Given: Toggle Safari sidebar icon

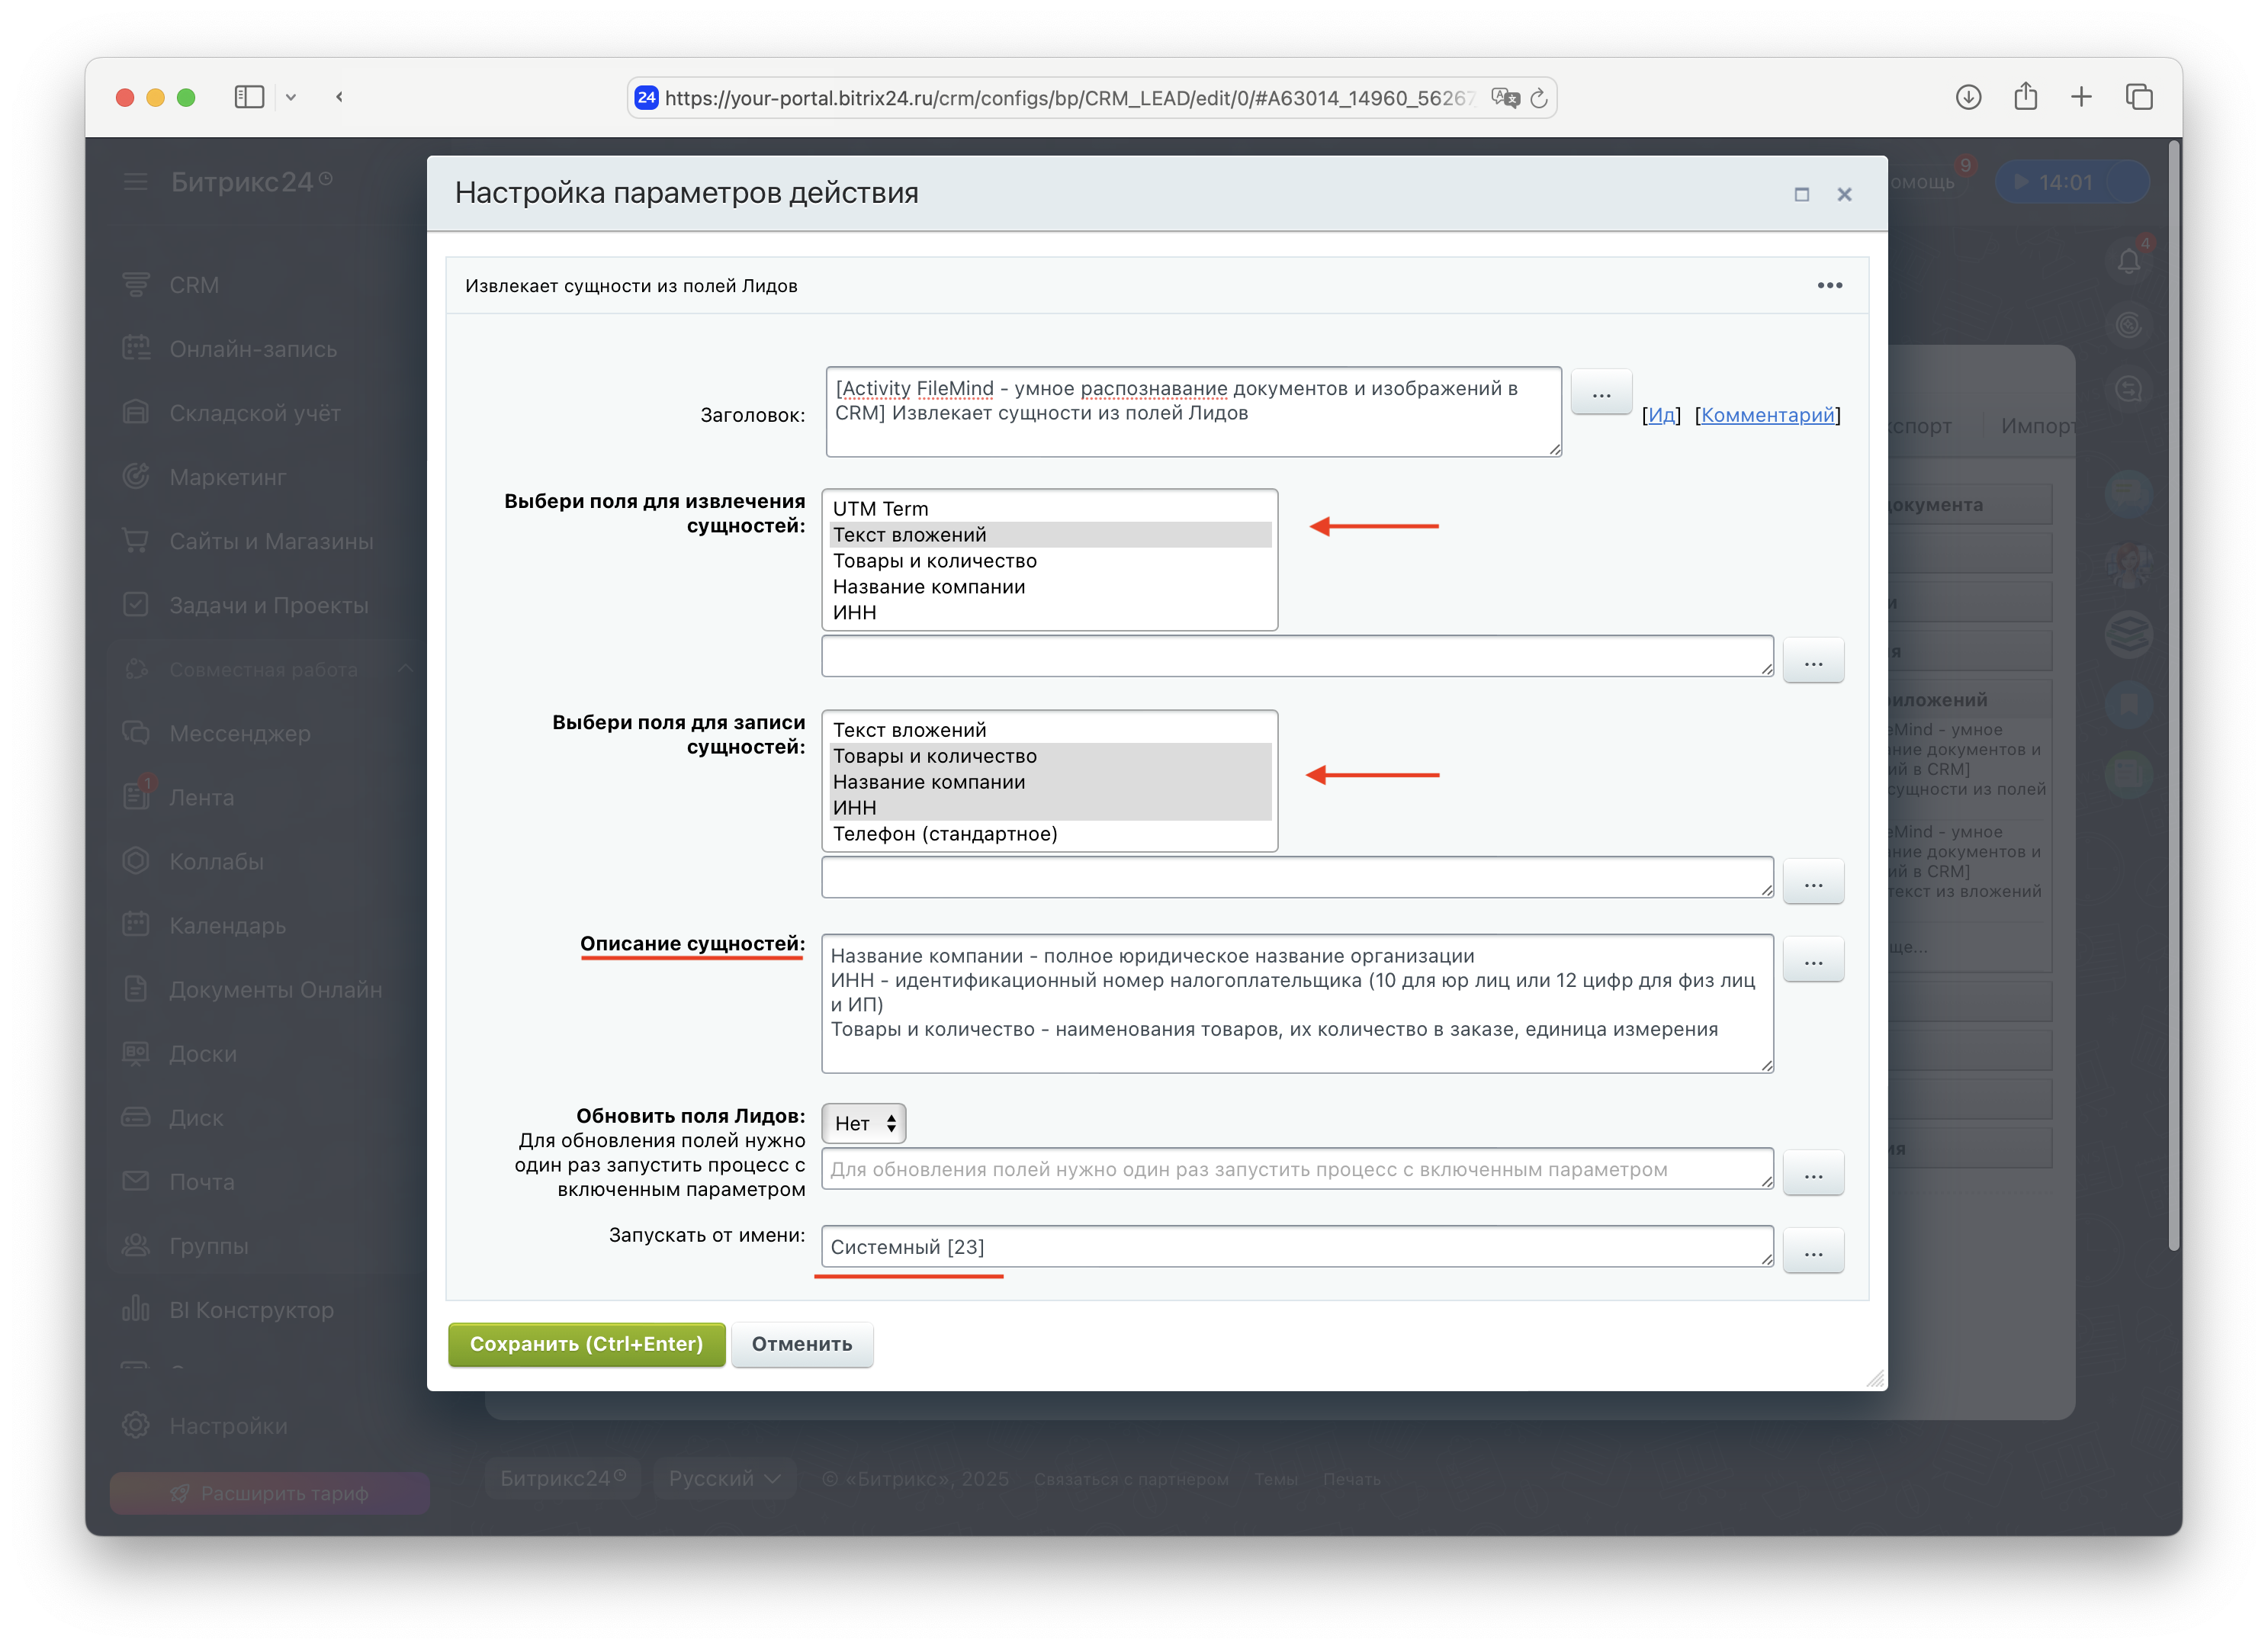Looking at the screenshot, I should (249, 97).
